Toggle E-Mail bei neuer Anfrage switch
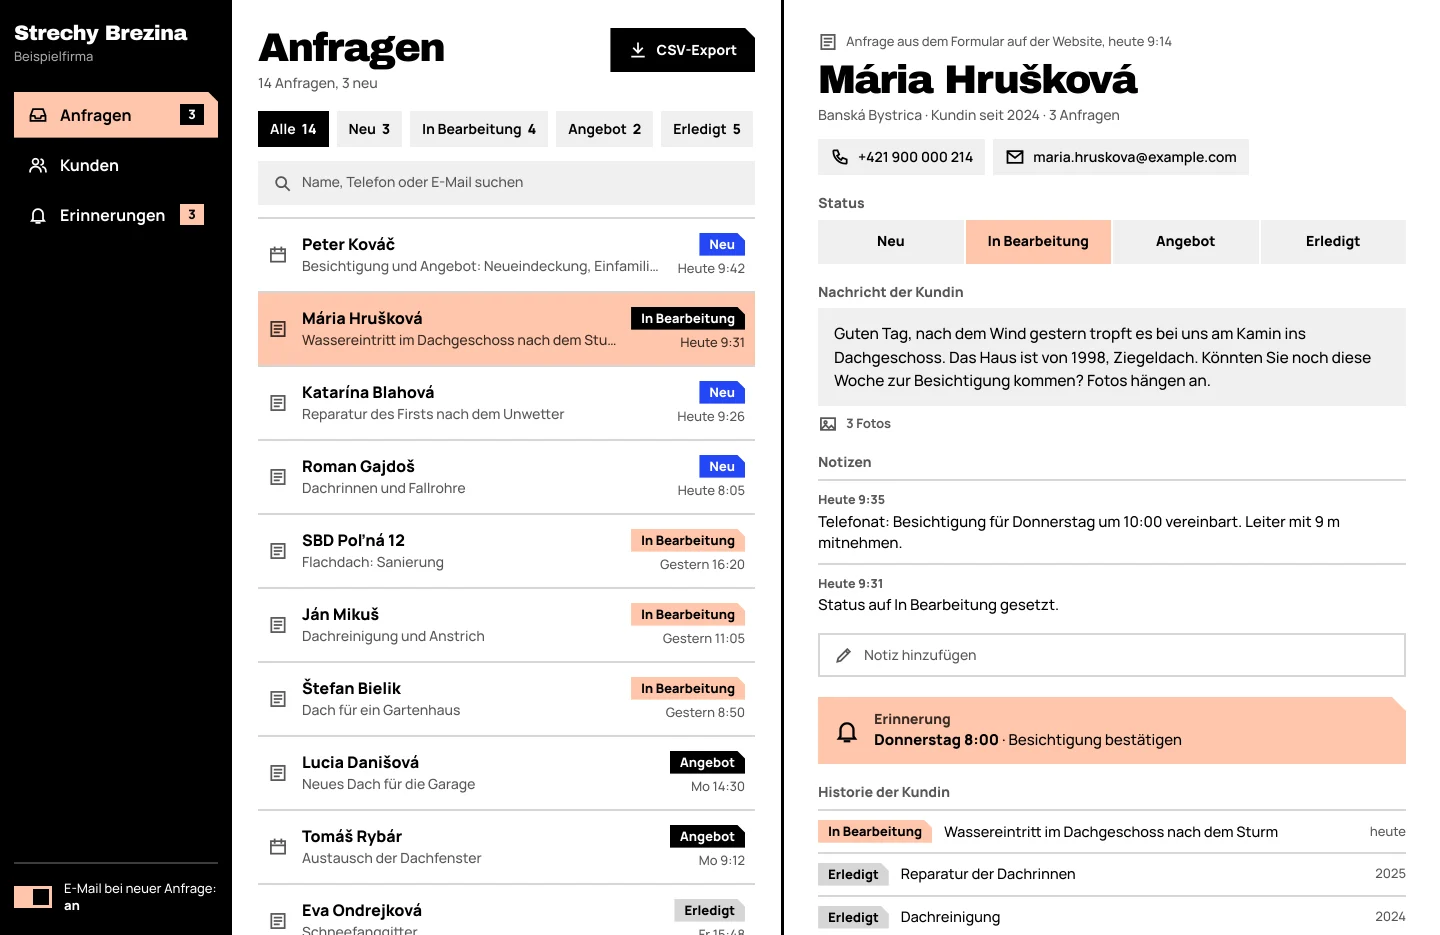Viewport: 1440px width, 935px height. [x=33, y=897]
